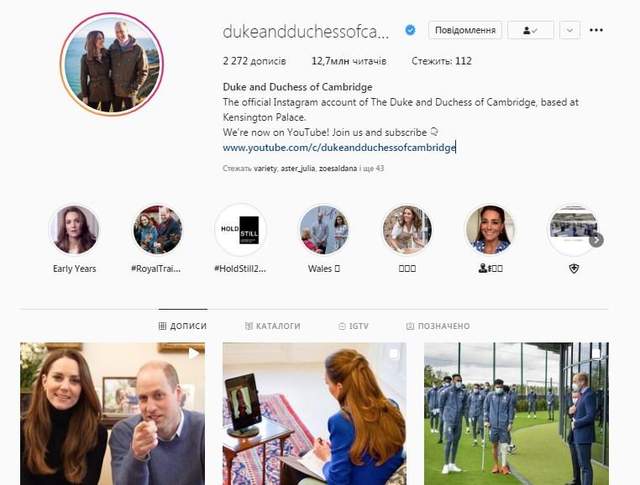The image size is (640, 485).
Task: Click next arrow on highlights carousel
Action: point(596,240)
